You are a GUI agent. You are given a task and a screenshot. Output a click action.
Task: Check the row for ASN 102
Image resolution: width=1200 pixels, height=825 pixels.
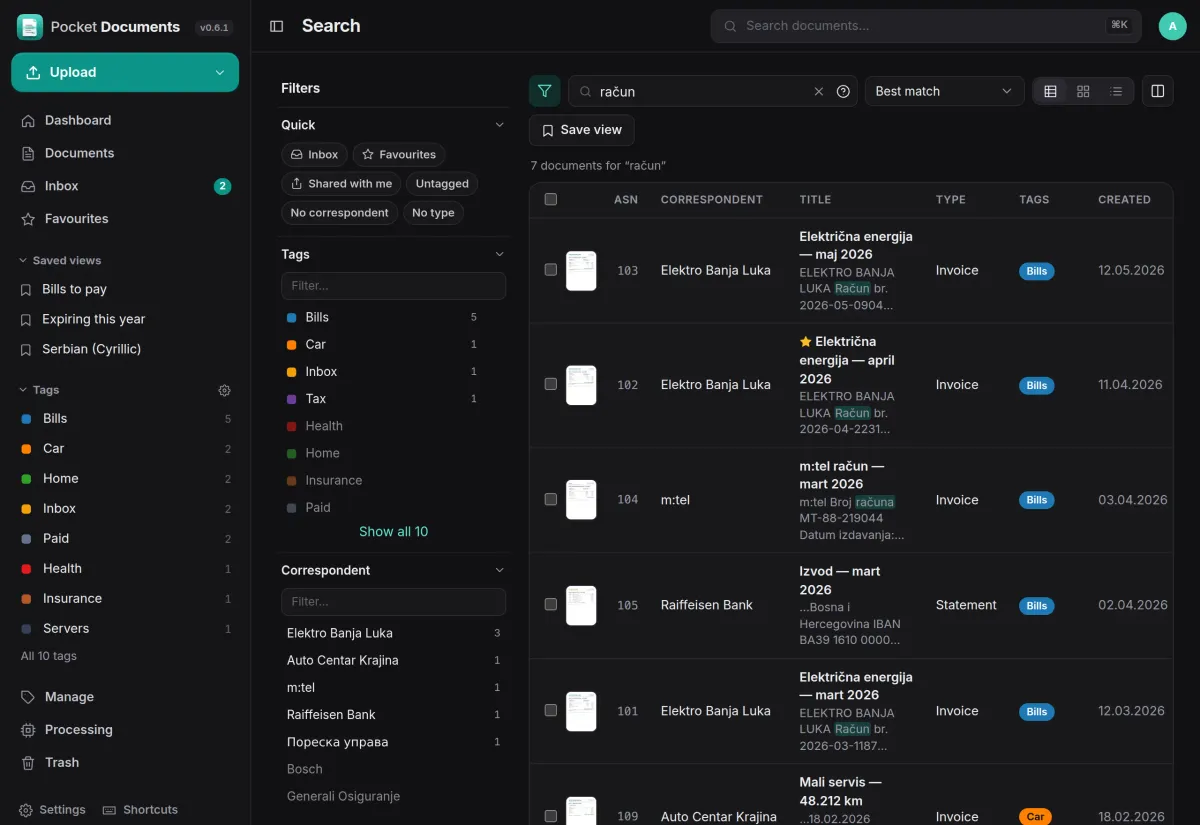pos(550,384)
